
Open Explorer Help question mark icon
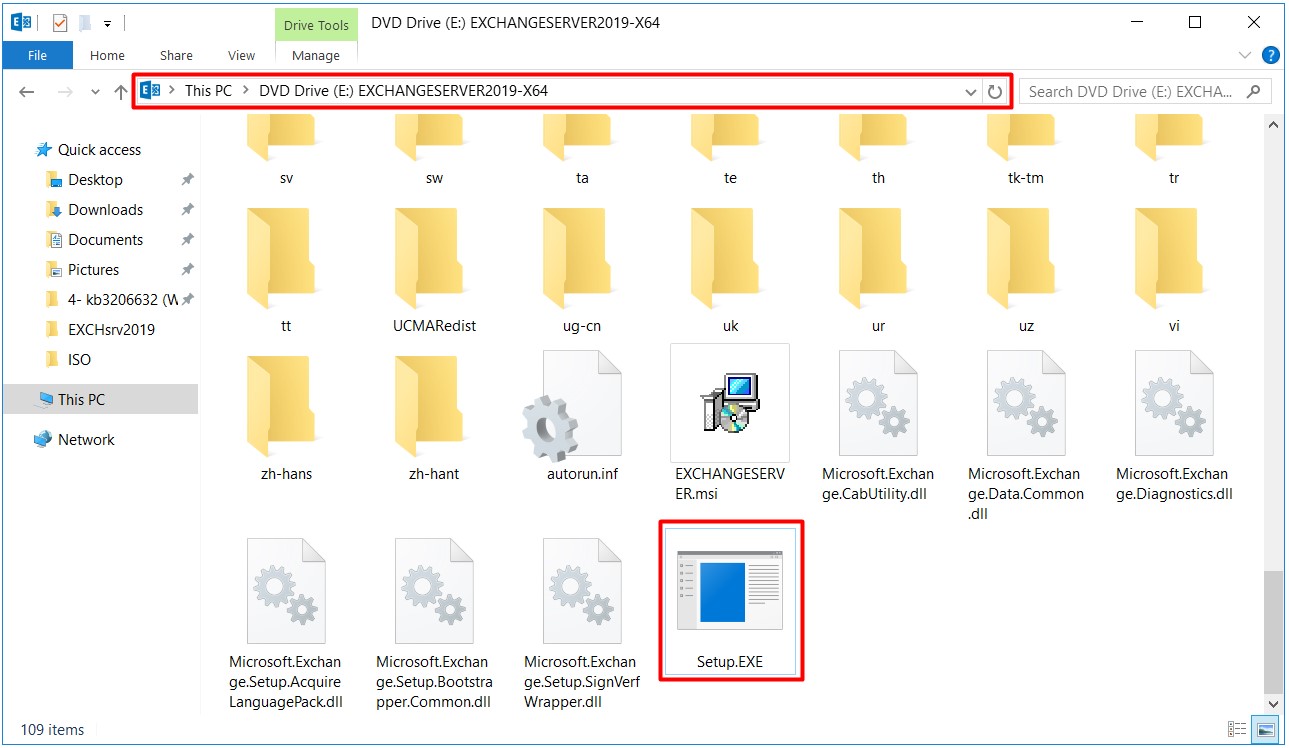tap(1271, 55)
